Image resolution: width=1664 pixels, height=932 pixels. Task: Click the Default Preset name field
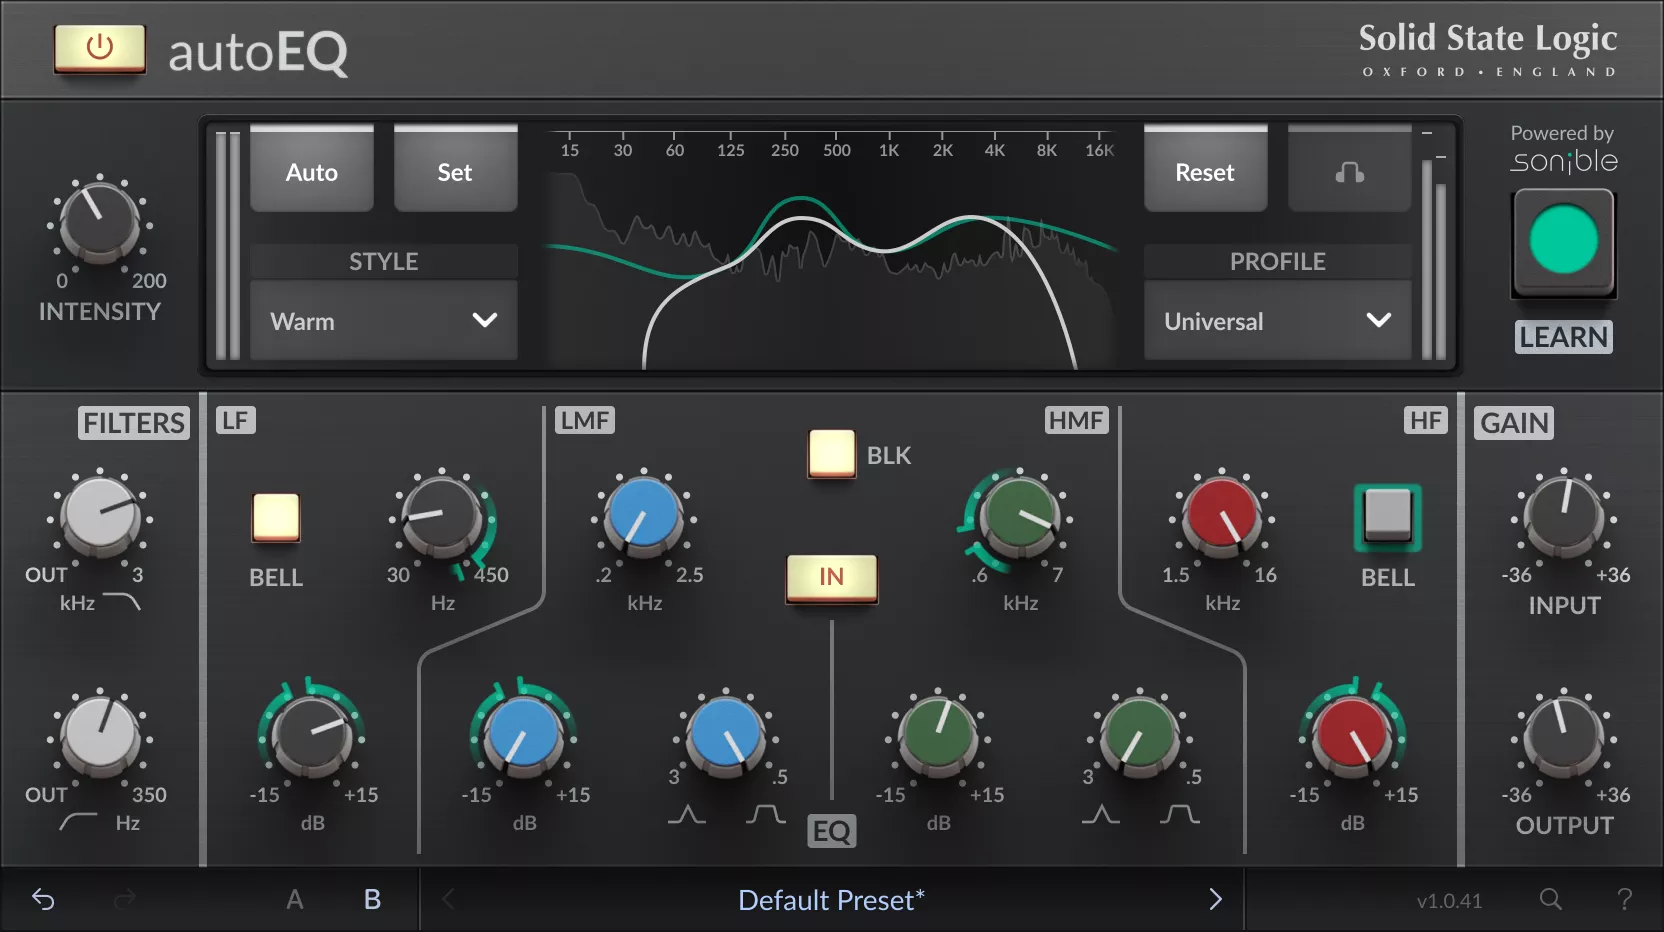pos(829,899)
